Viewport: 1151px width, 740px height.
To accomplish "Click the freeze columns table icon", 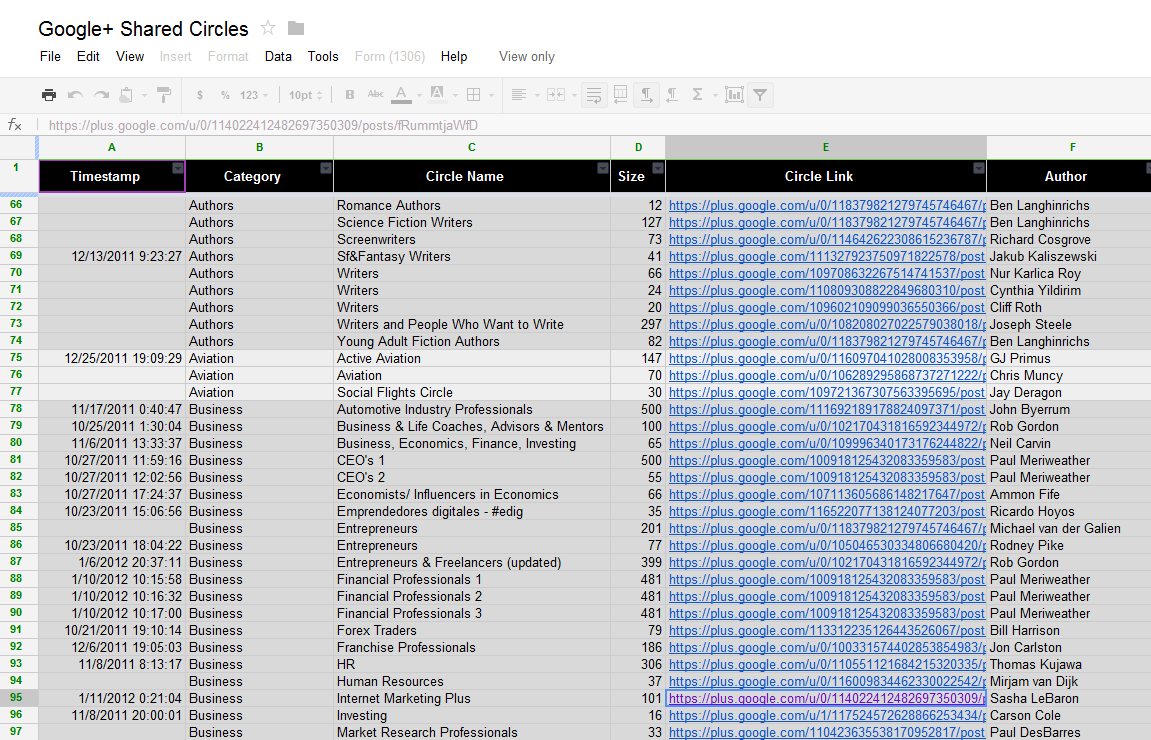I will tap(620, 94).
